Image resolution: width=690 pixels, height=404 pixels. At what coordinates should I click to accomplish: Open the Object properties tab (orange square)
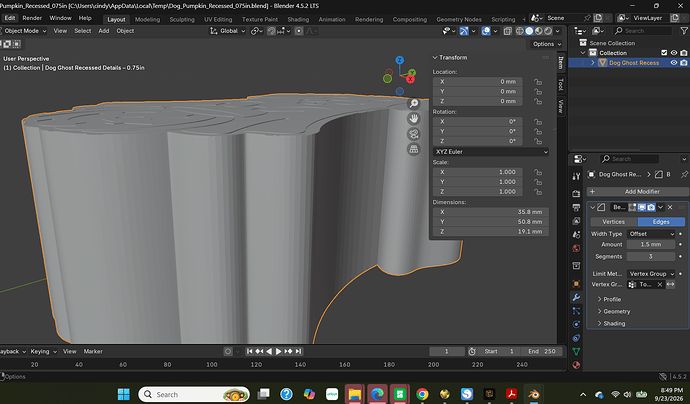tap(576, 284)
